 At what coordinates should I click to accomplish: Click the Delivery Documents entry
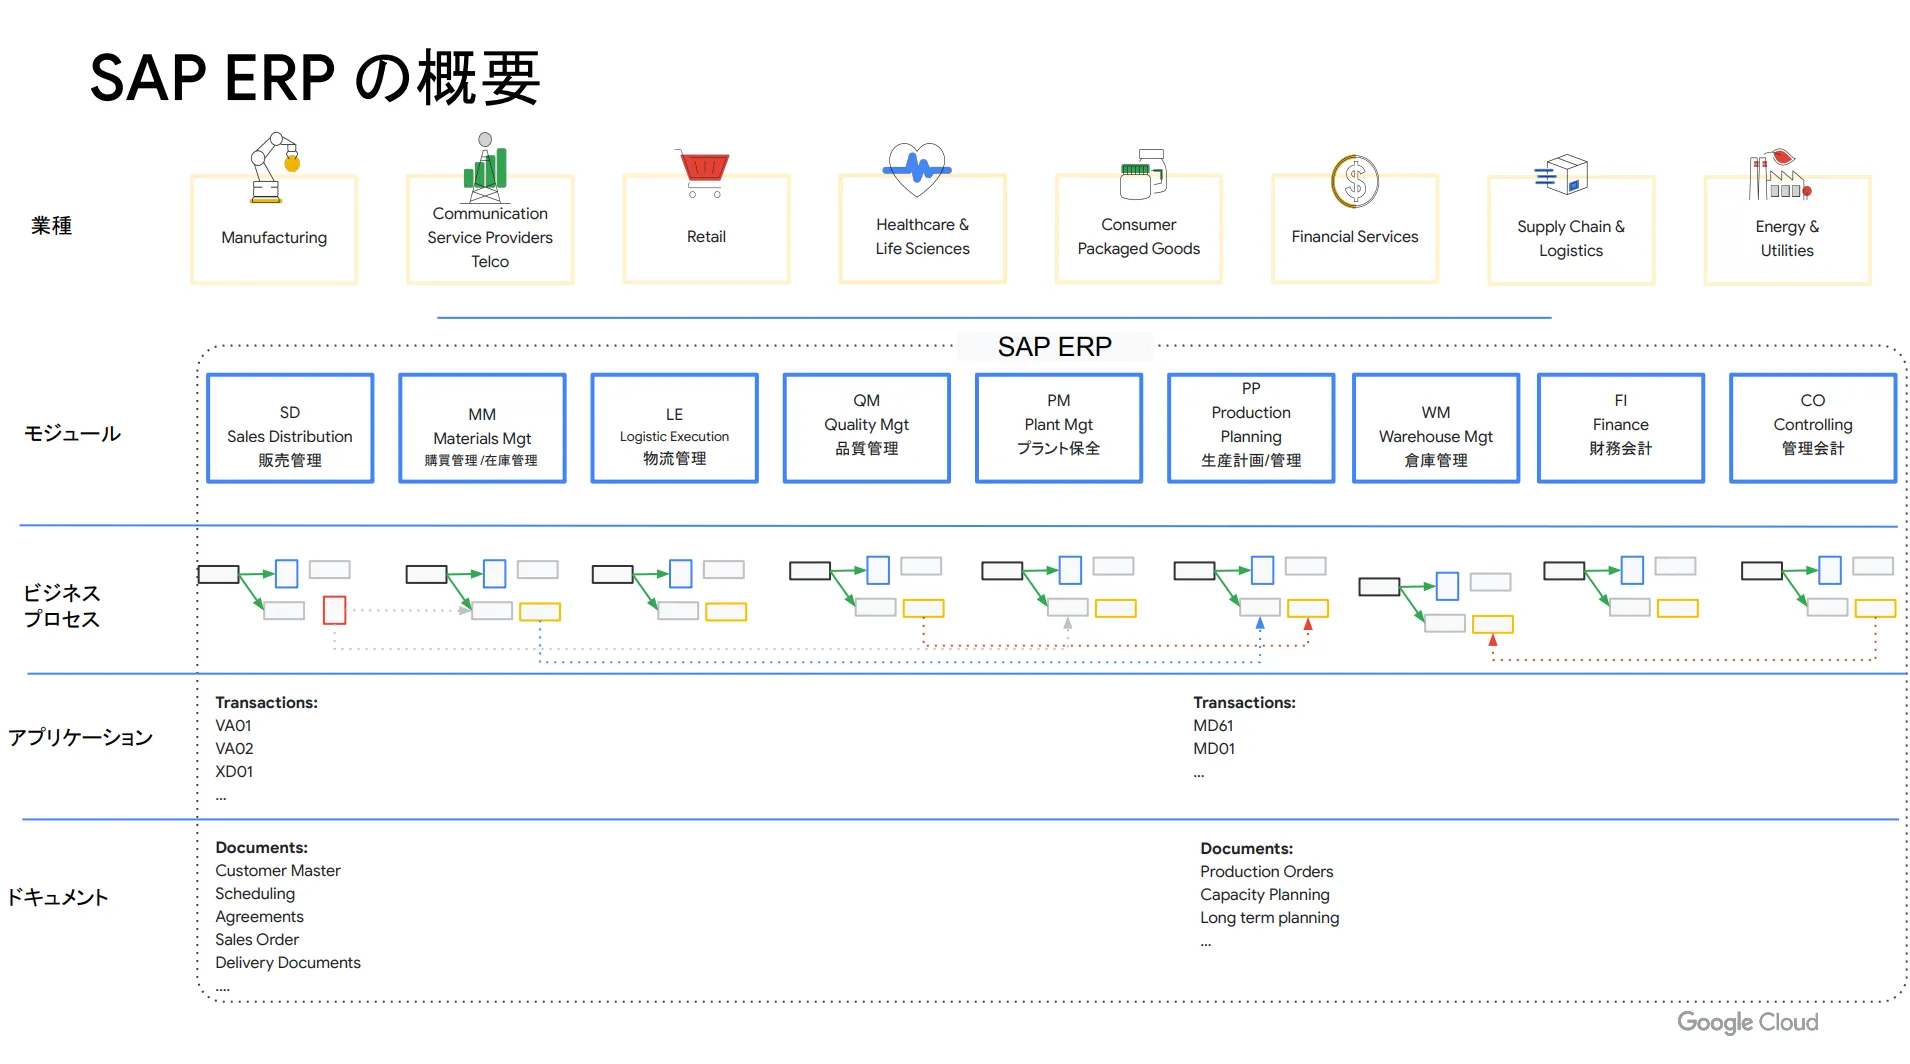[288, 962]
